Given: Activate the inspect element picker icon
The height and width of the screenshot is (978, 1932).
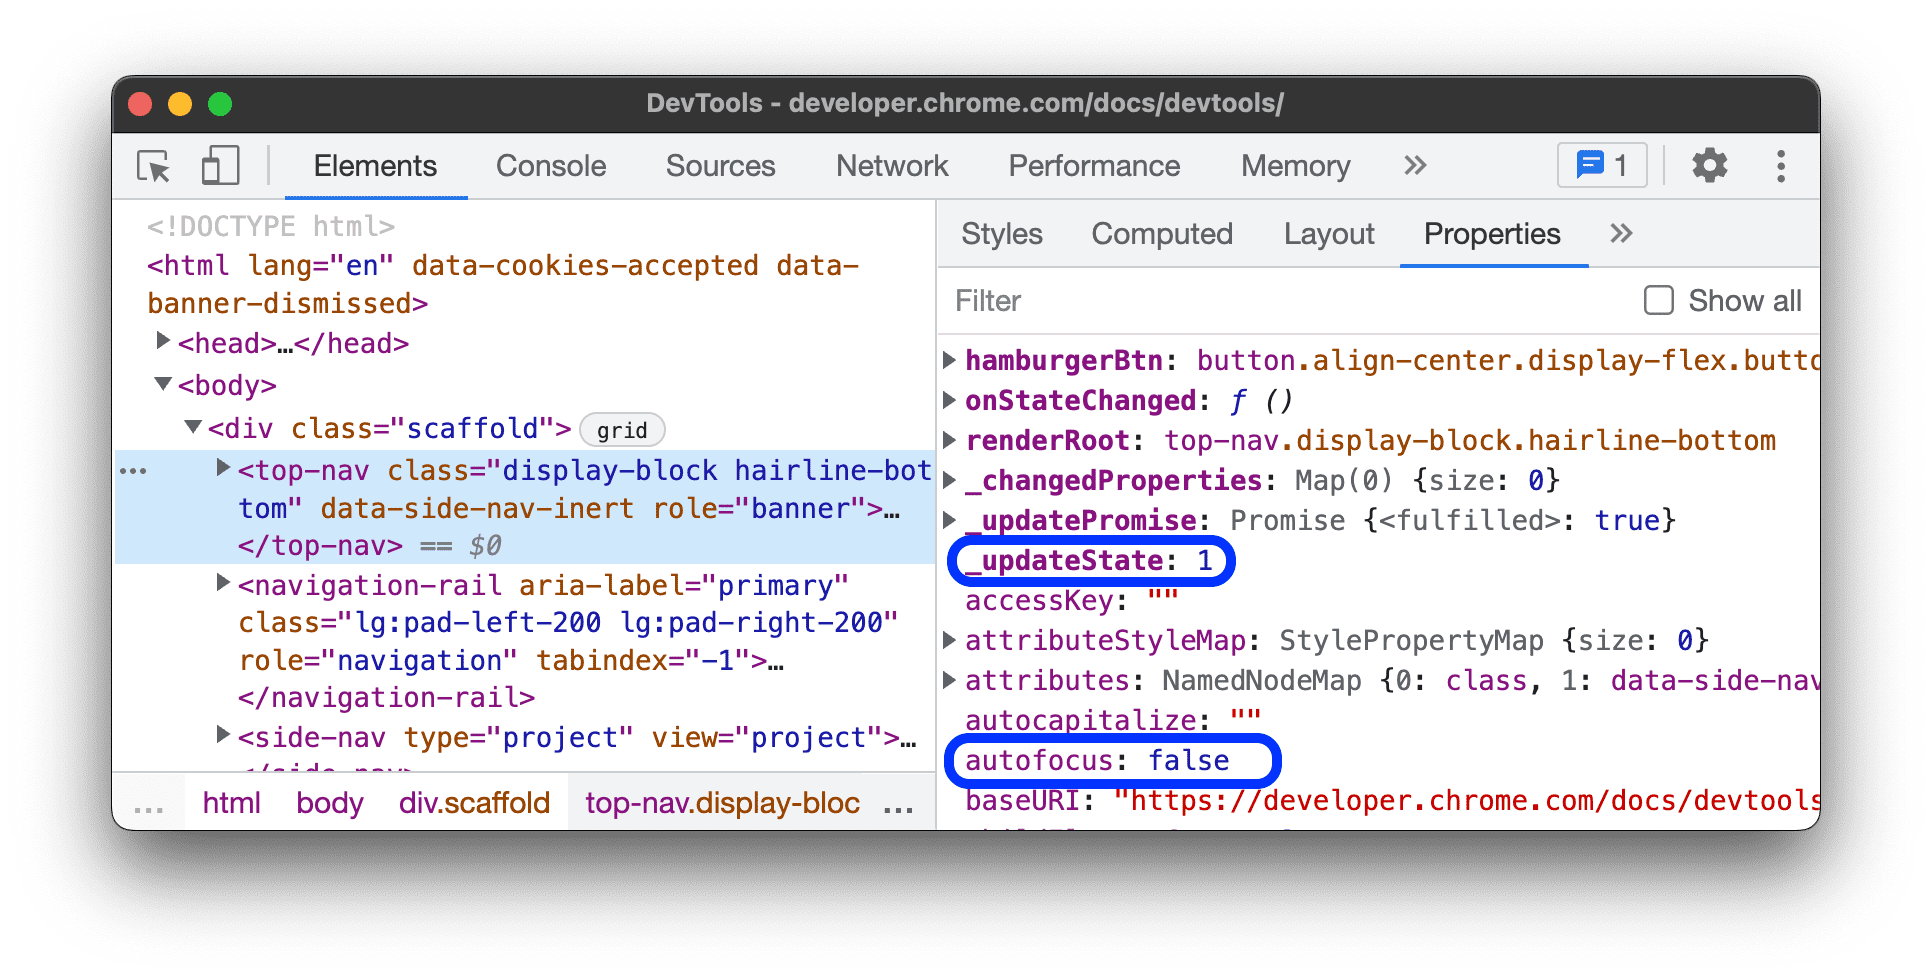Looking at the screenshot, I should (x=154, y=166).
